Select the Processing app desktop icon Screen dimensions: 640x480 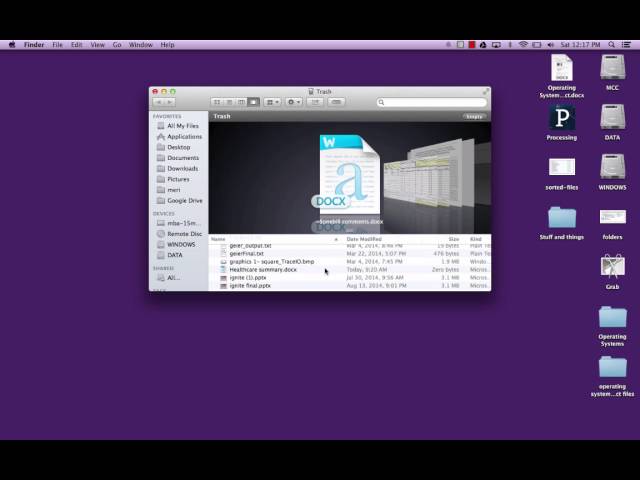[x=562, y=122]
